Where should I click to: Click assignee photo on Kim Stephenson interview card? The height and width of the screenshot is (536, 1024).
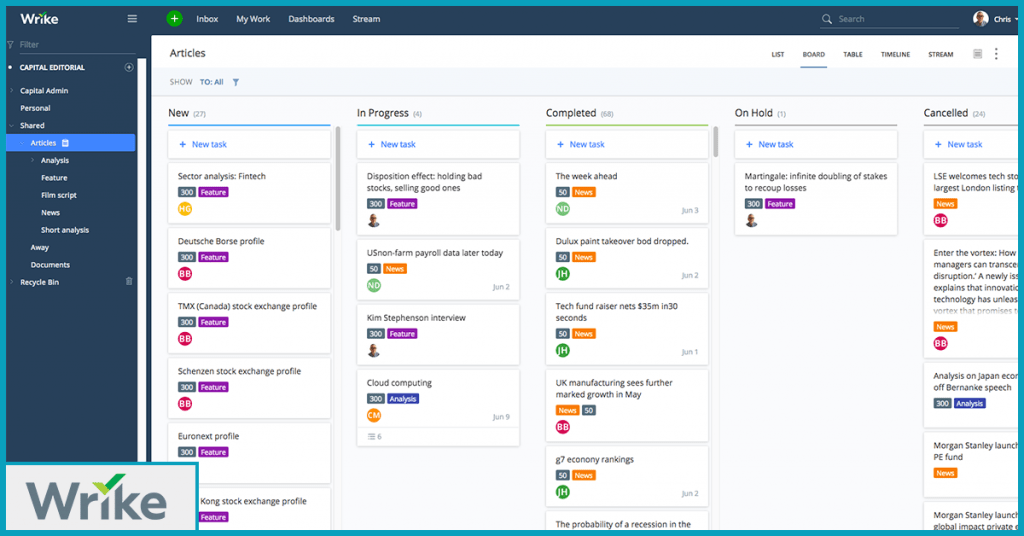[374, 351]
